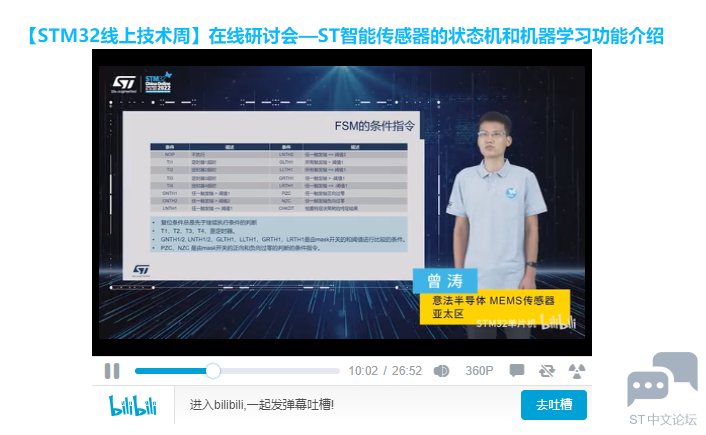Screen dimensions: 706x435
Task: Click the danmaku input text field
Action: pyautogui.click(x=347, y=405)
